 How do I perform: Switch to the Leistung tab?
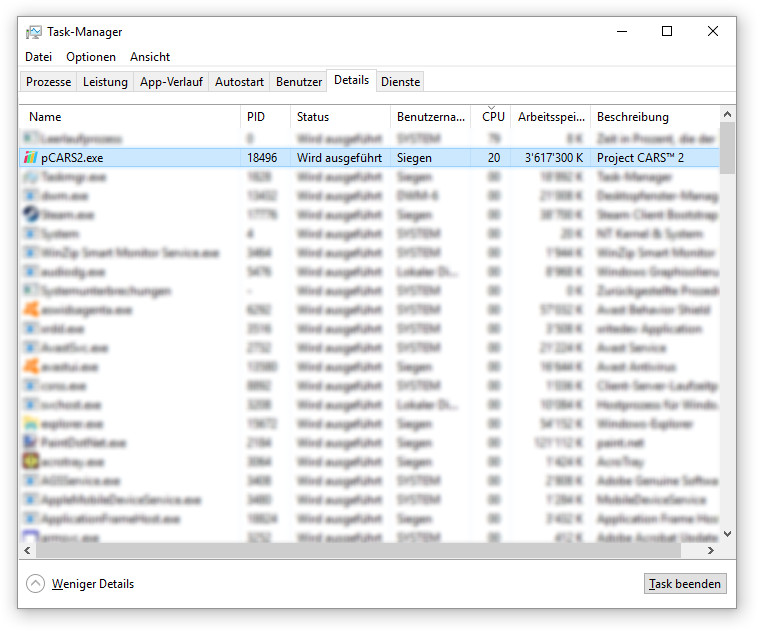[105, 82]
